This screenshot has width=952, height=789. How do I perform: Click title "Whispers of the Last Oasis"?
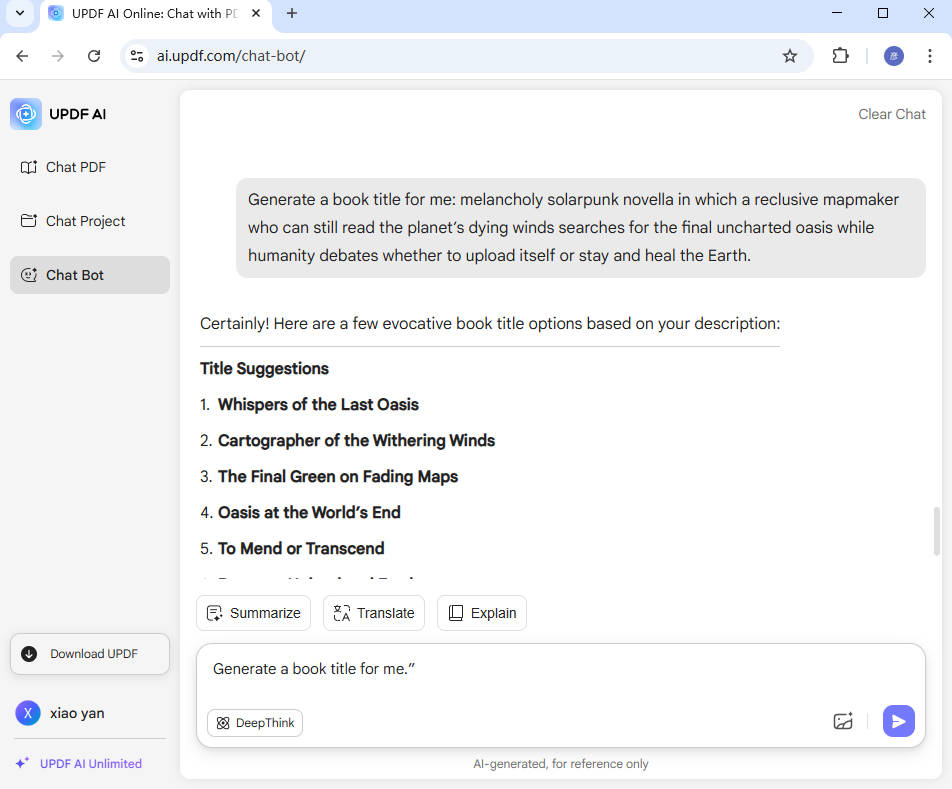(x=318, y=404)
